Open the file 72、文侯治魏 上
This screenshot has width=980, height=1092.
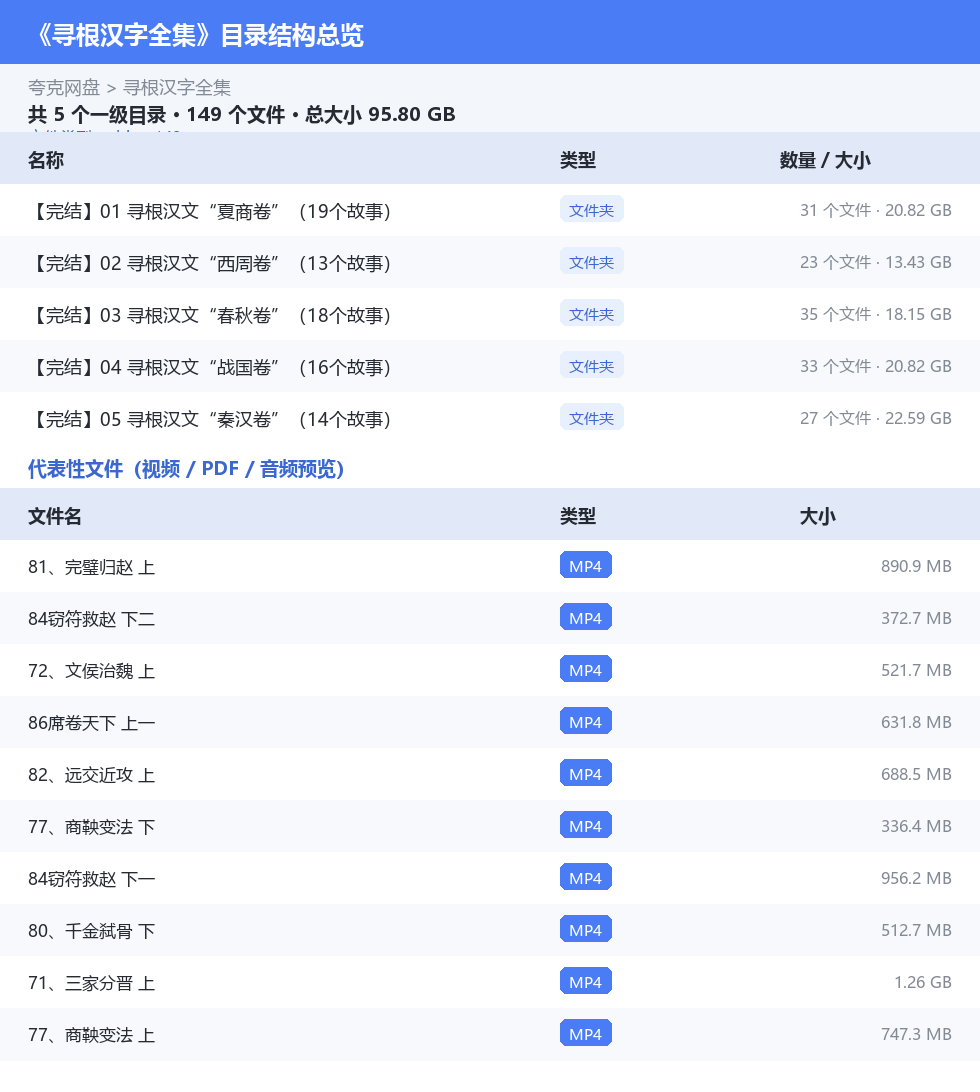pos(91,671)
